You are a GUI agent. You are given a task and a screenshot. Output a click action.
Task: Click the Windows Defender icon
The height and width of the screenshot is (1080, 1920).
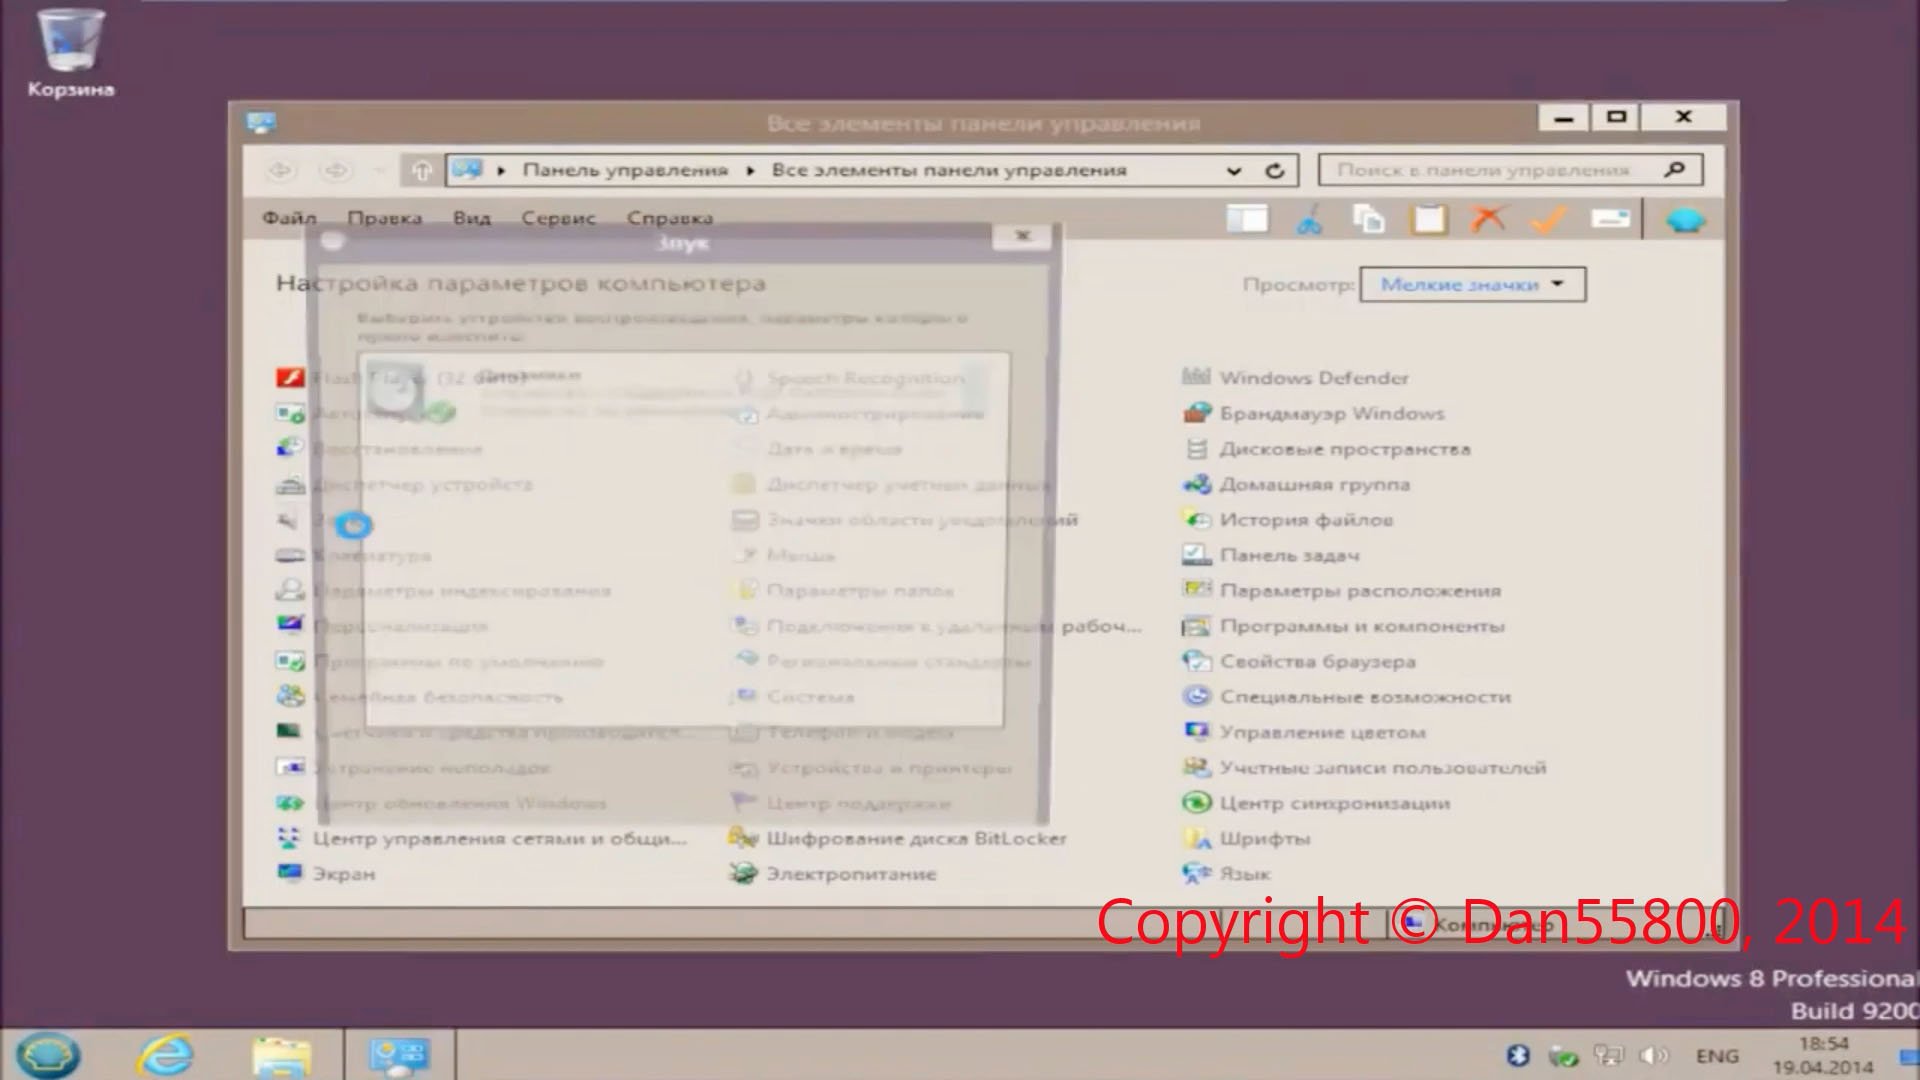(x=1196, y=377)
